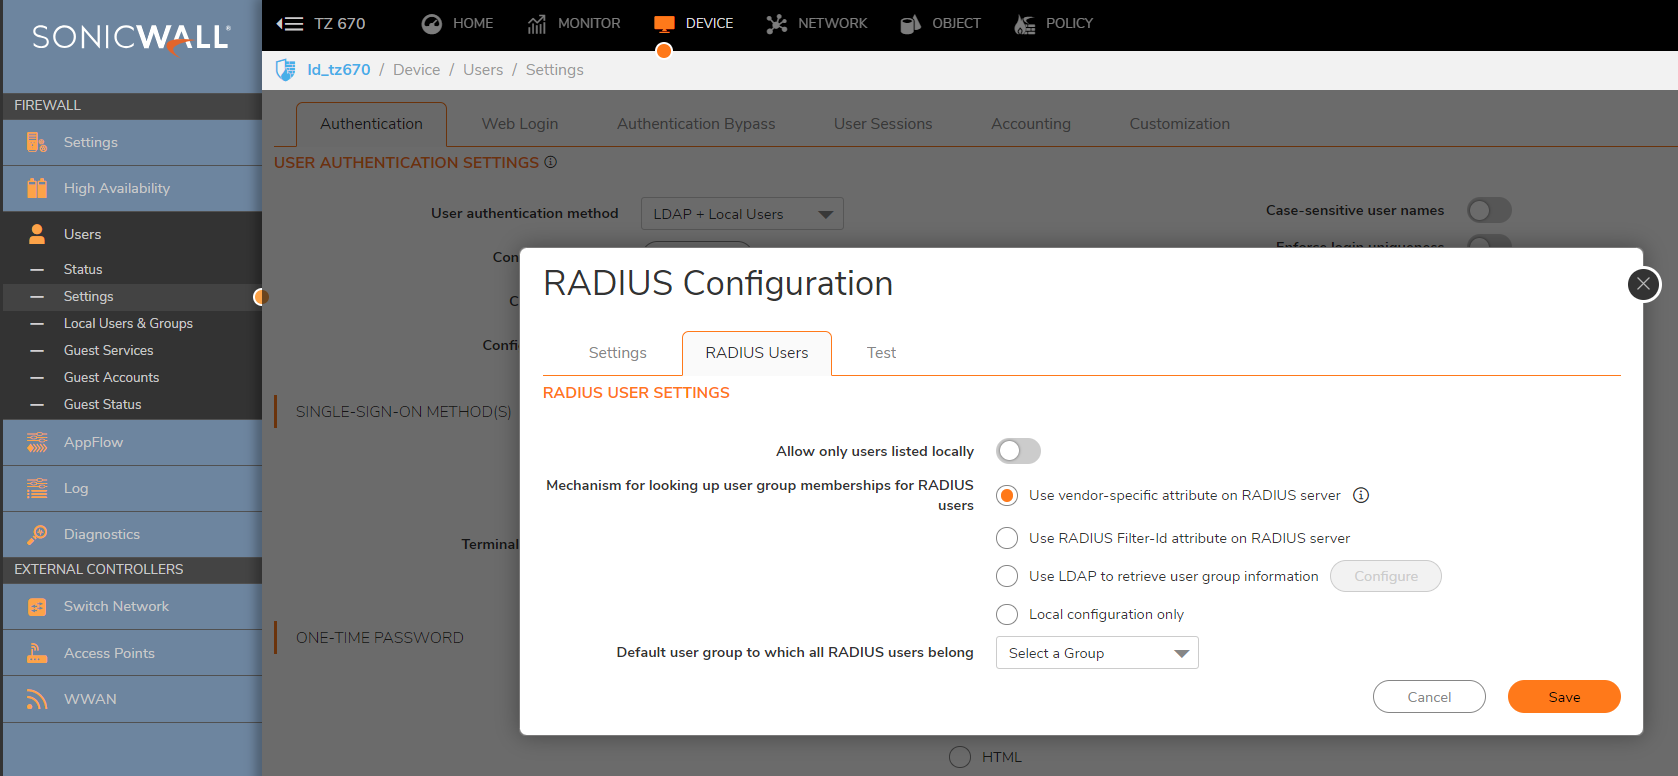Click info icon next to vendor-specific attribute
This screenshot has width=1678, height=776.
tap(1361, 495)
